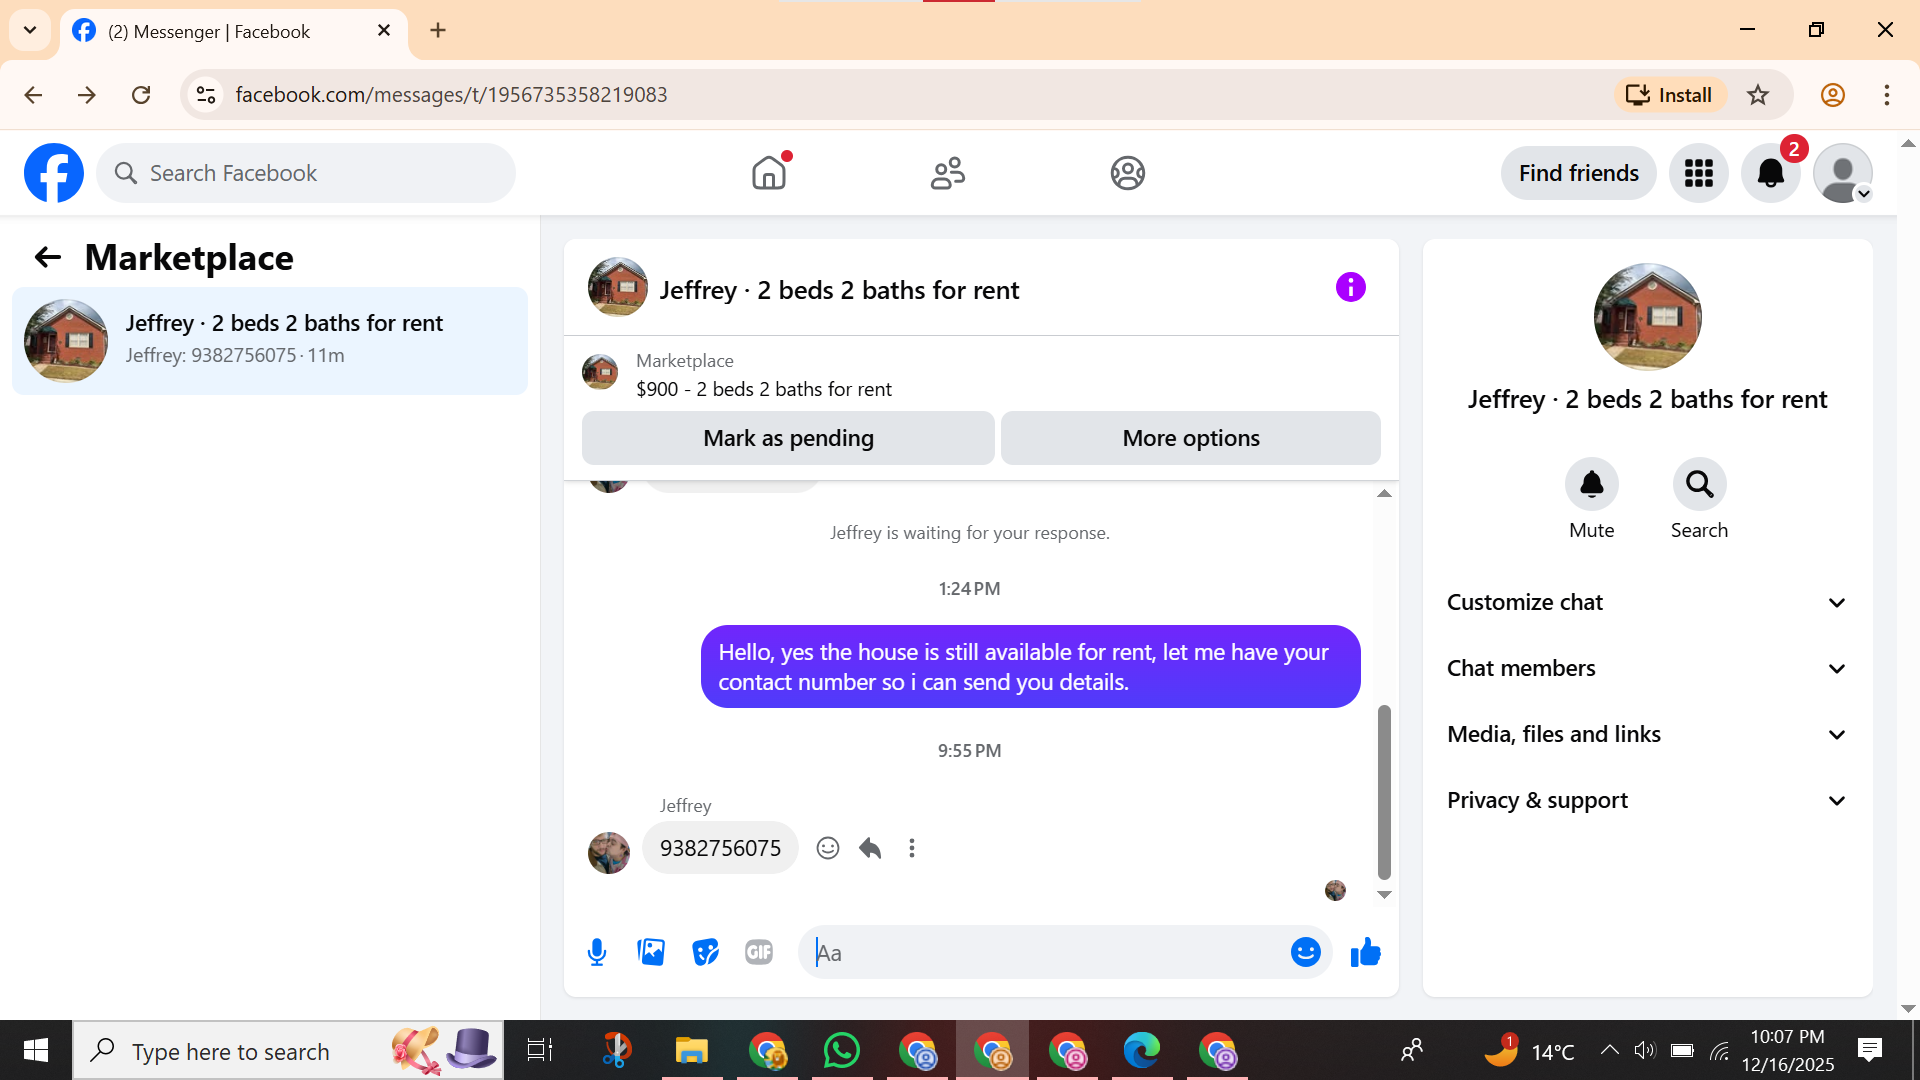Image resolution: width=1920 pixels, height=1080 pixels.
Task: Open WhatsApp from the taskbar
Action: tap(842, 1050)
